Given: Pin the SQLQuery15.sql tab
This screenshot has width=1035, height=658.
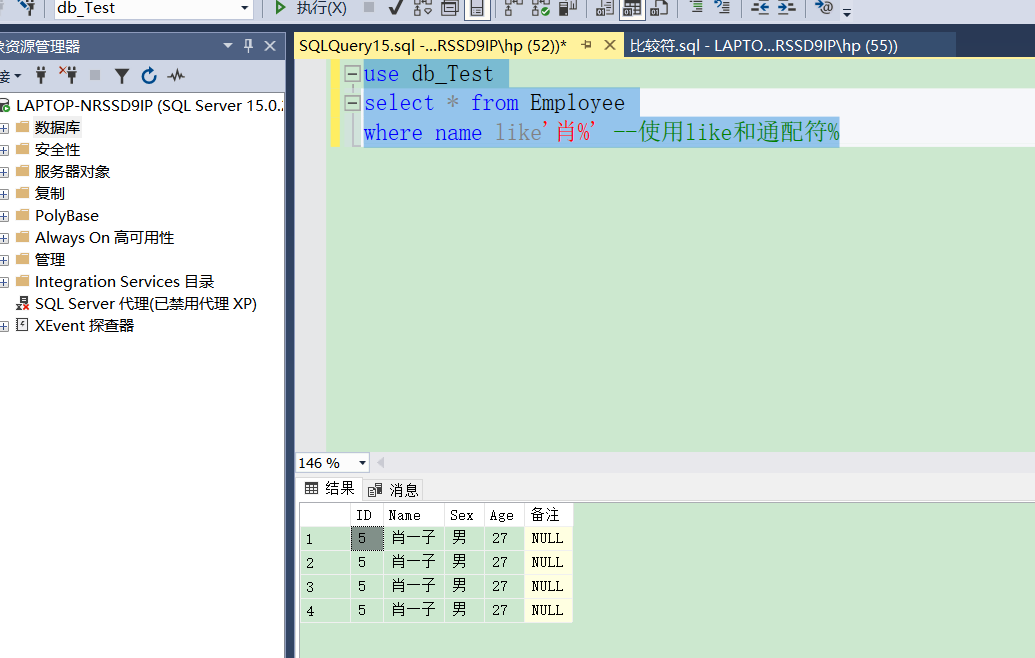Looking at the screenshot, I should tap(586, 45).
